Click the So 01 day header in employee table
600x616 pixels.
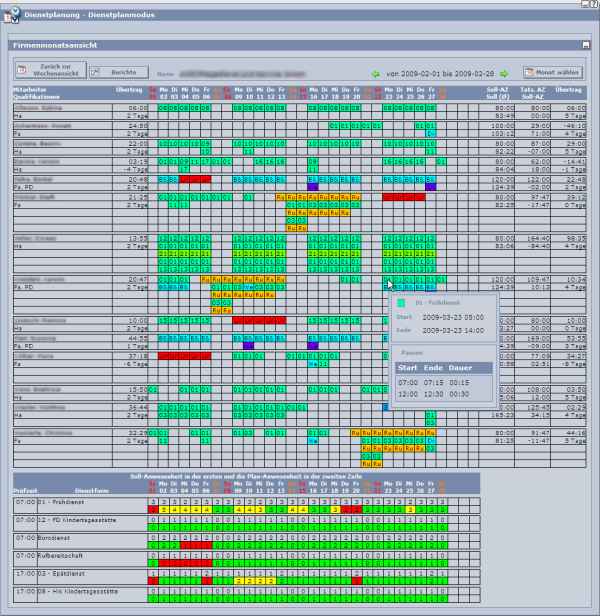(152, 93)
